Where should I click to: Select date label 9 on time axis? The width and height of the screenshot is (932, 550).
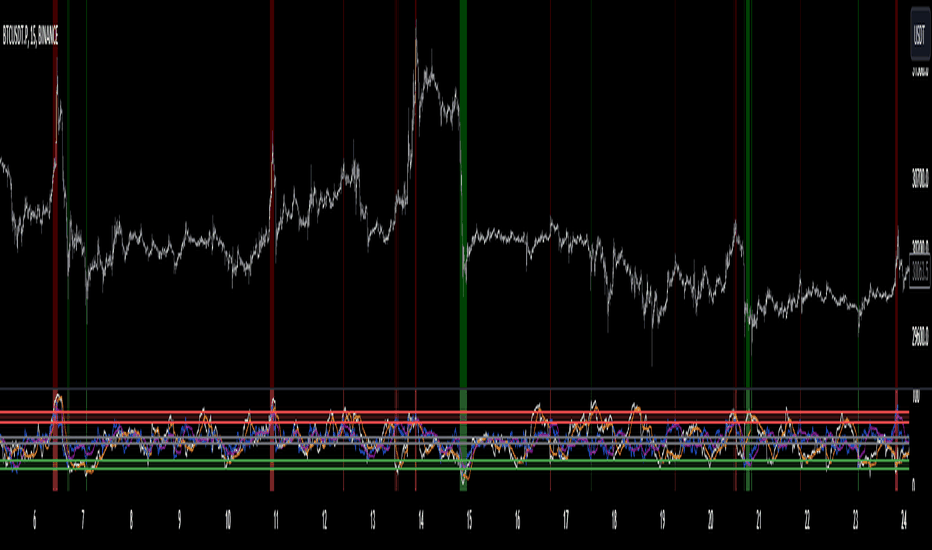180,520
